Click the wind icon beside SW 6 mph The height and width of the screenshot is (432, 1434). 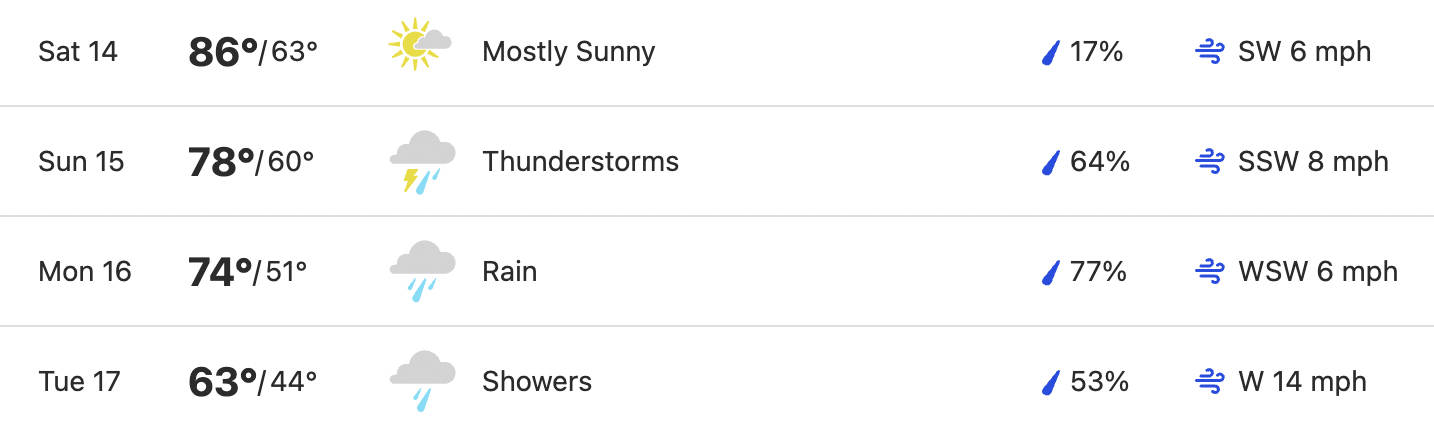tap(1210, 52)
